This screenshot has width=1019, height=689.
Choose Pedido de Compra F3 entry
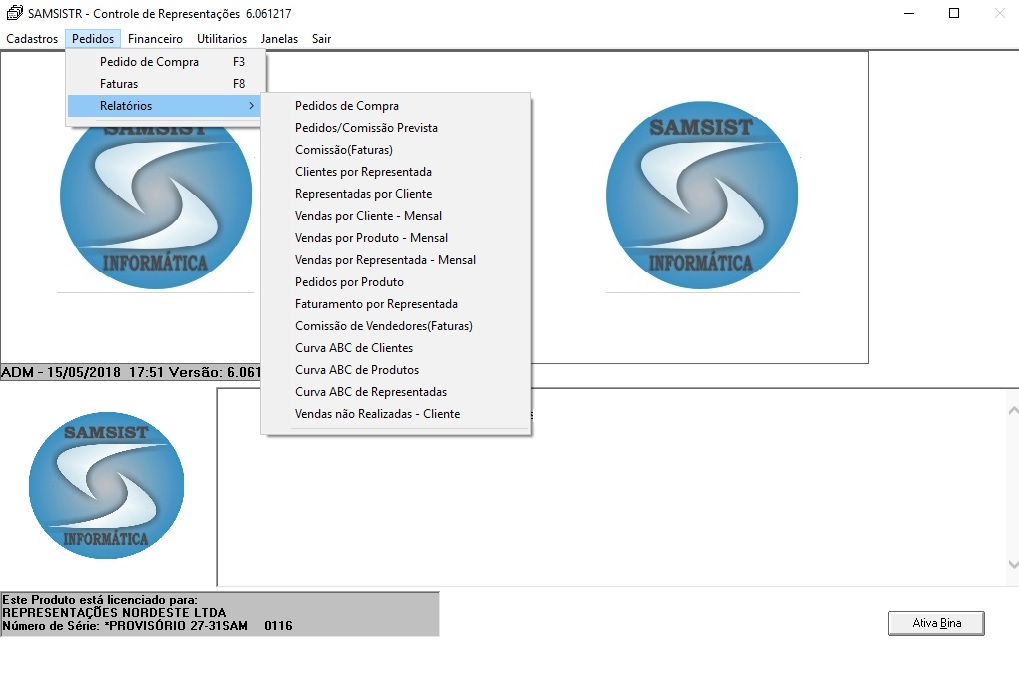tap(166, 62)
